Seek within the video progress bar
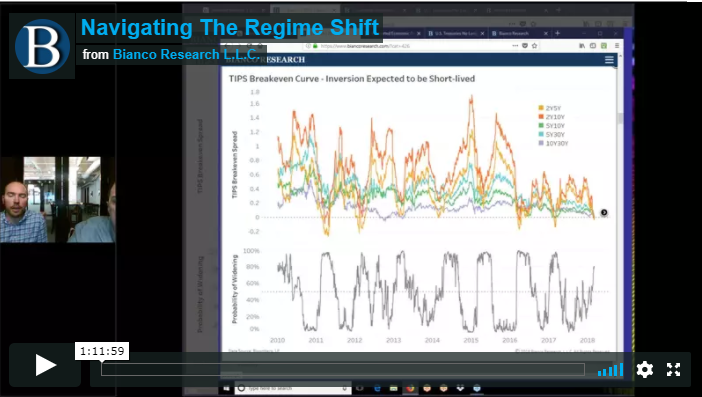702x397 pixels. pyautogui.click(x=342, y=369)
